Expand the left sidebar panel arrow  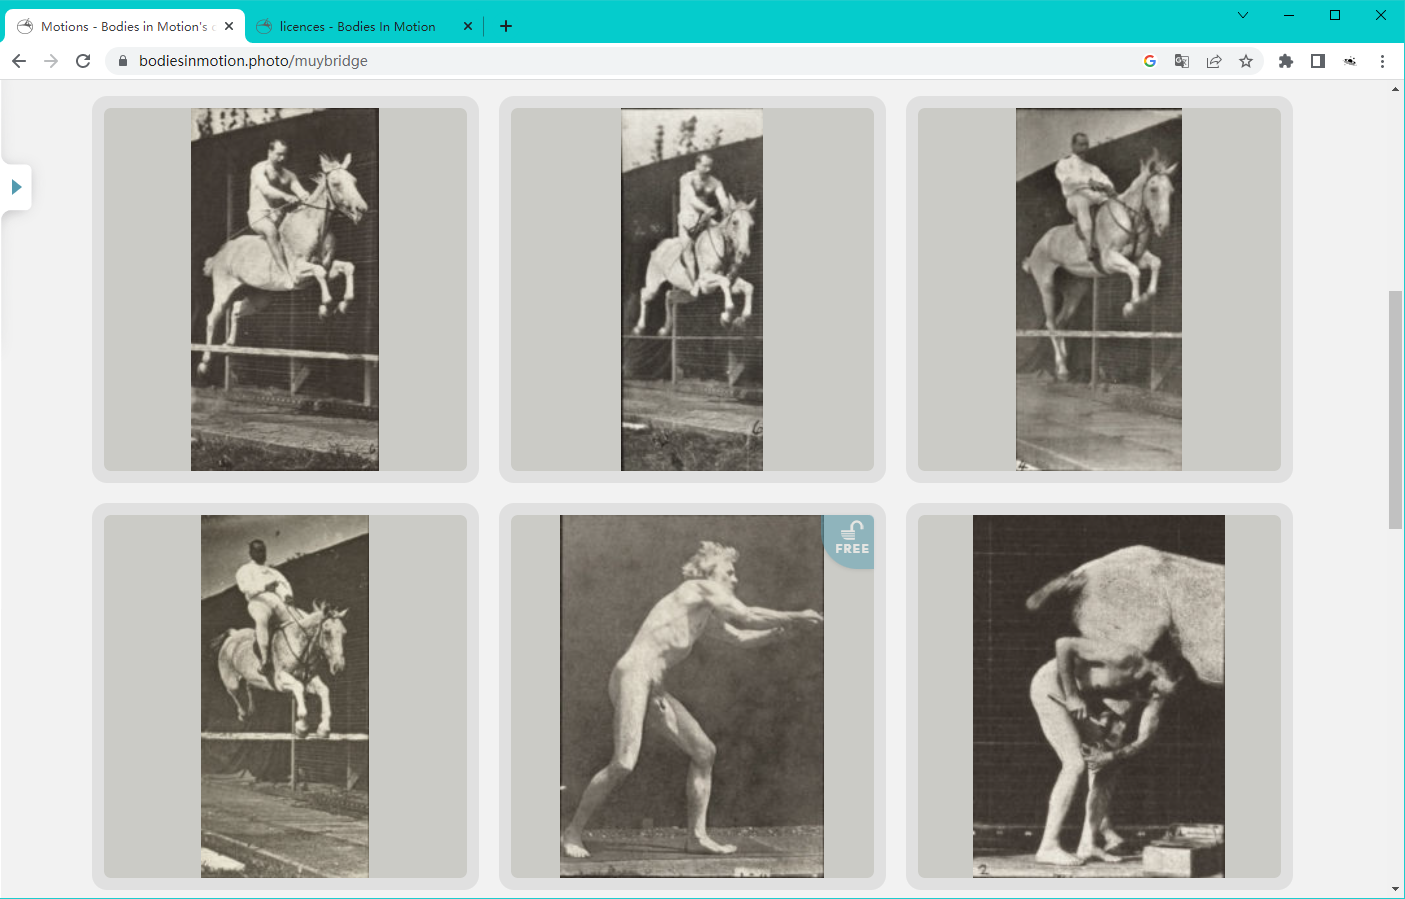[x=16, y=187]
